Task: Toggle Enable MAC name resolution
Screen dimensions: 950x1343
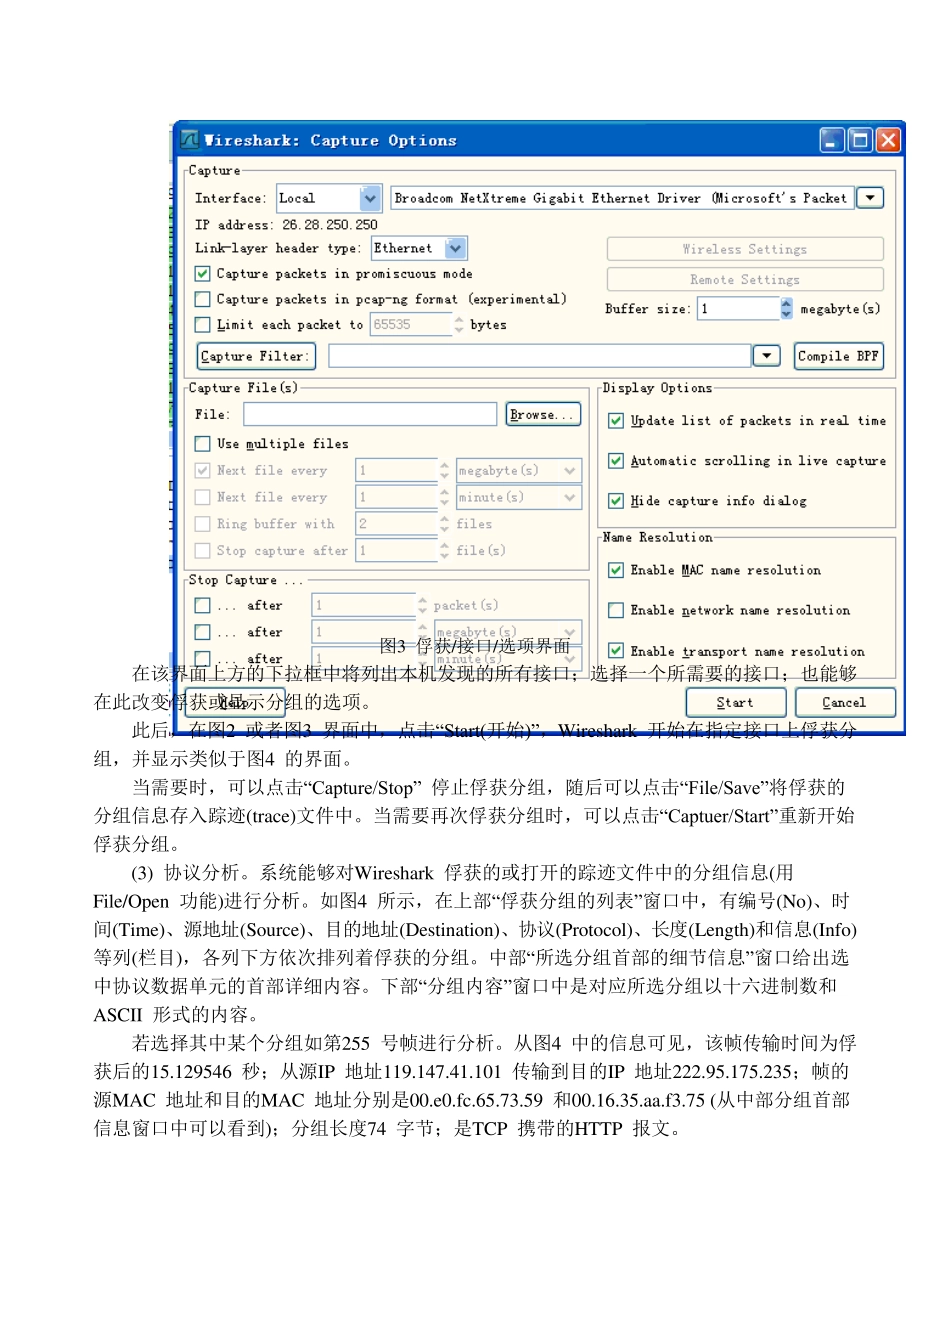Action: 616,570
